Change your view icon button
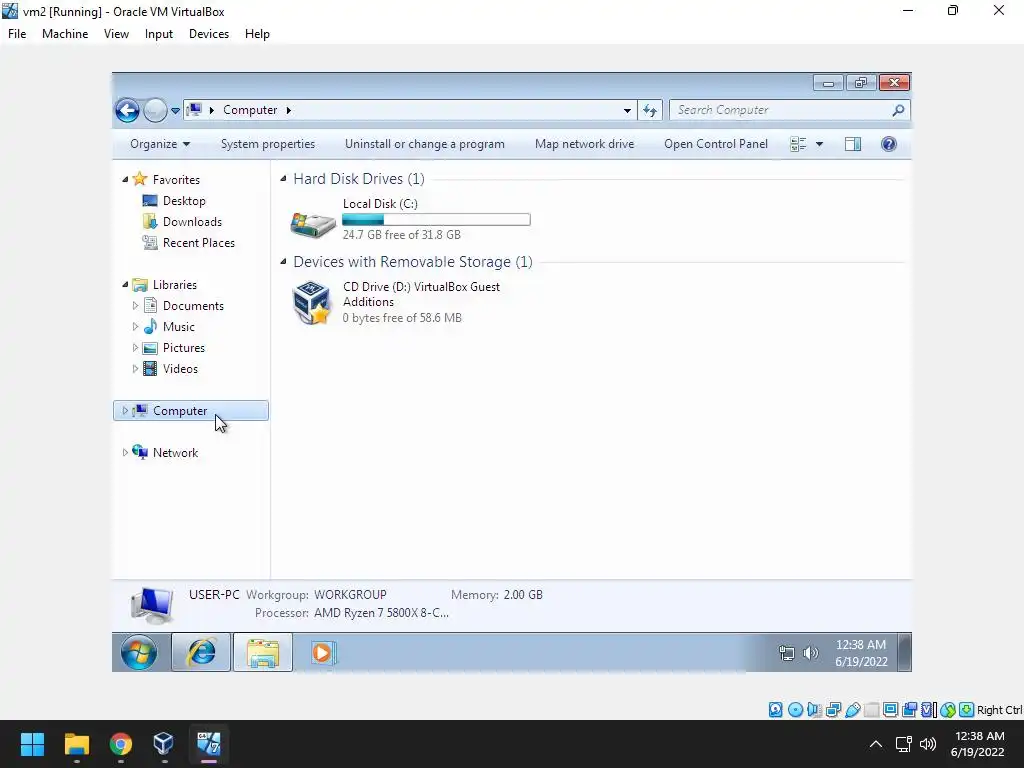This screenshot has width=1024, height=768. [x=798, y=144]
